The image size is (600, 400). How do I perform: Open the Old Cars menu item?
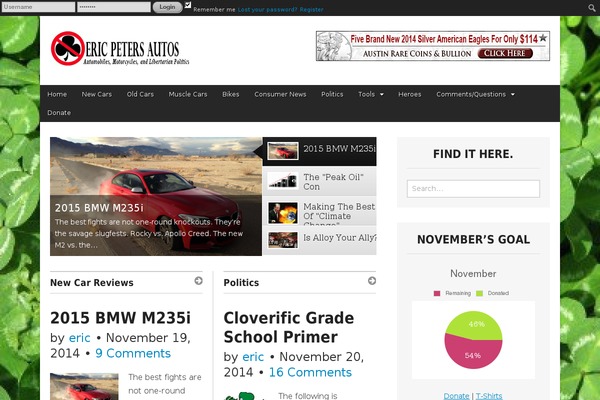click(x=140, y=94)
